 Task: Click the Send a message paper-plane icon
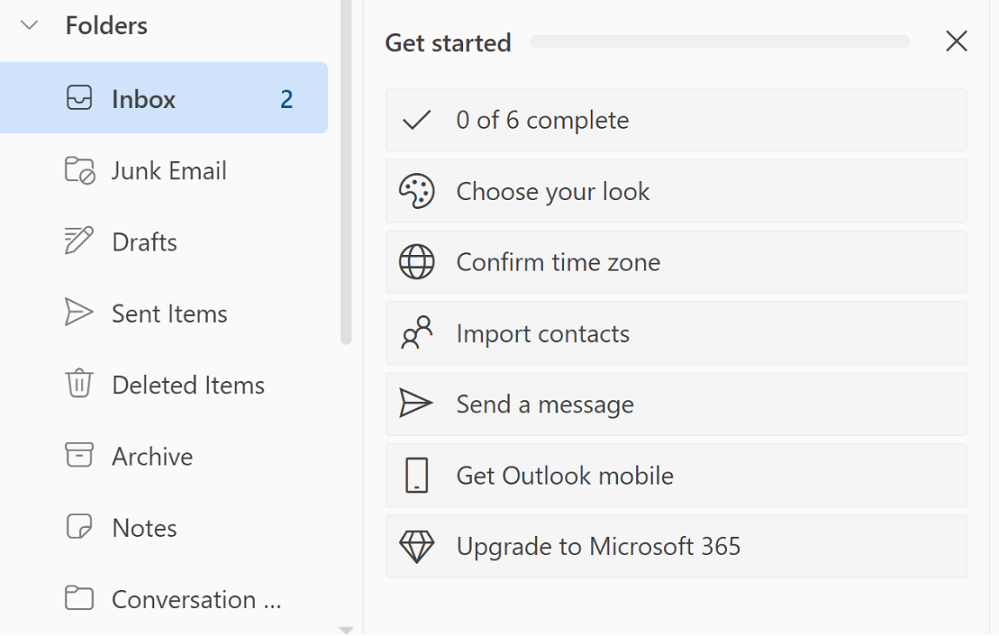pos(416,403)
